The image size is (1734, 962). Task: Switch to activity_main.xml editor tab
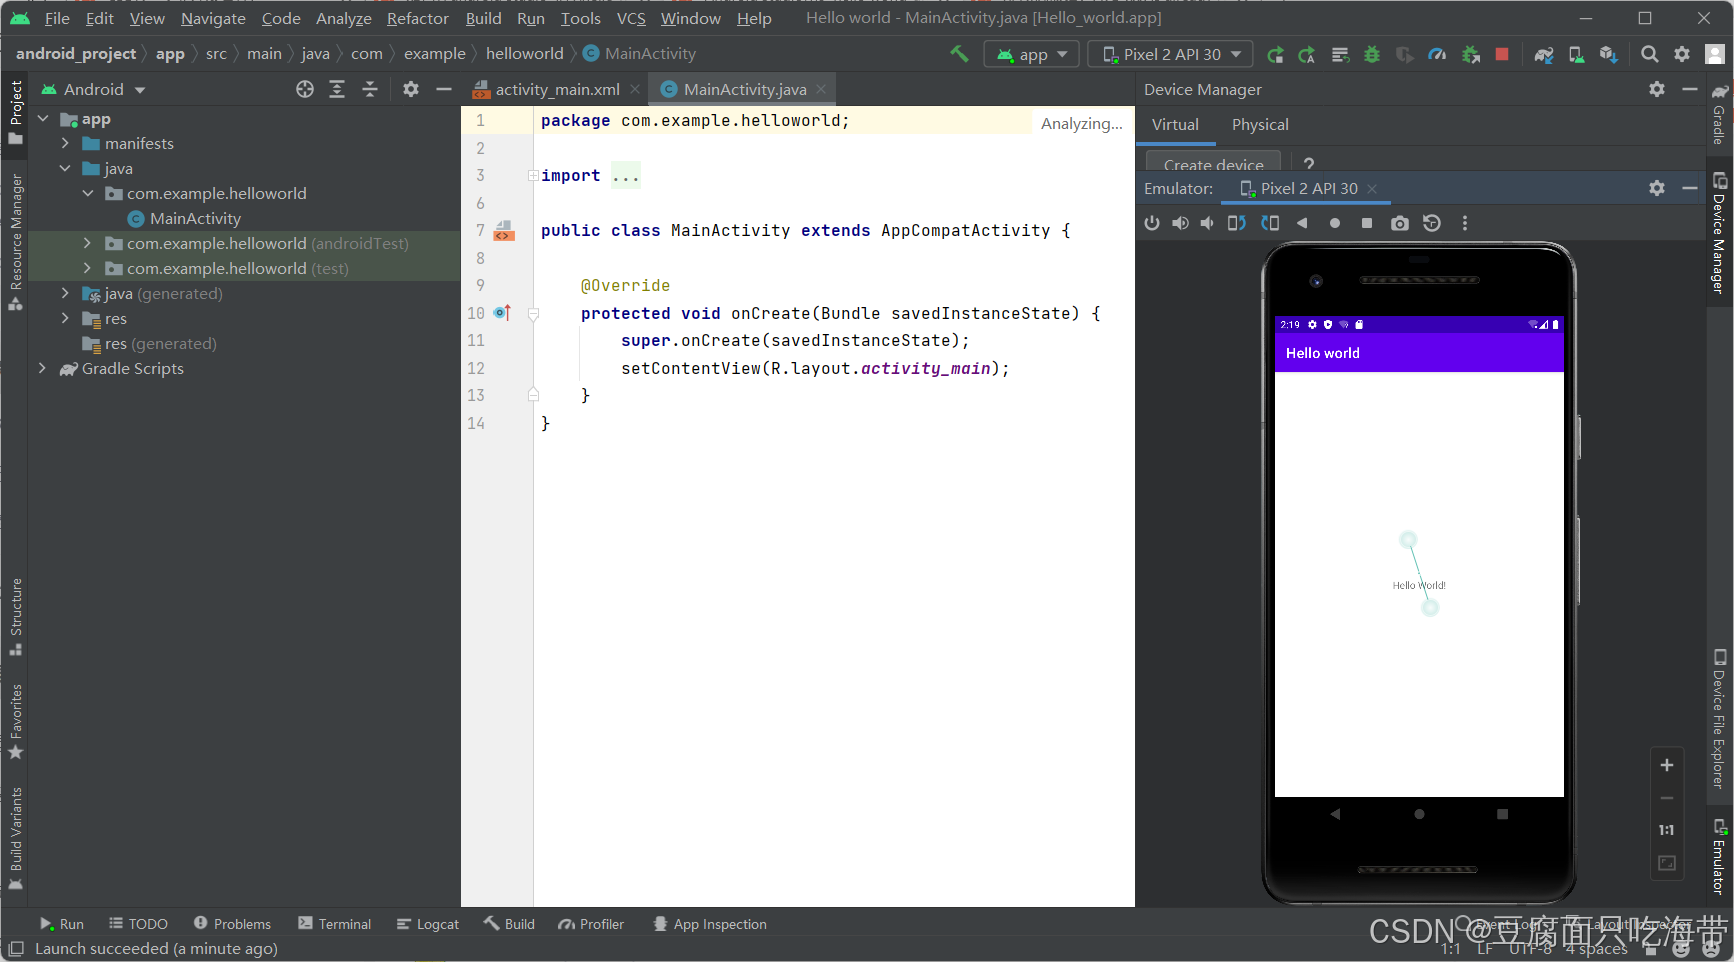pyautogui.click(x=557, y=89)
